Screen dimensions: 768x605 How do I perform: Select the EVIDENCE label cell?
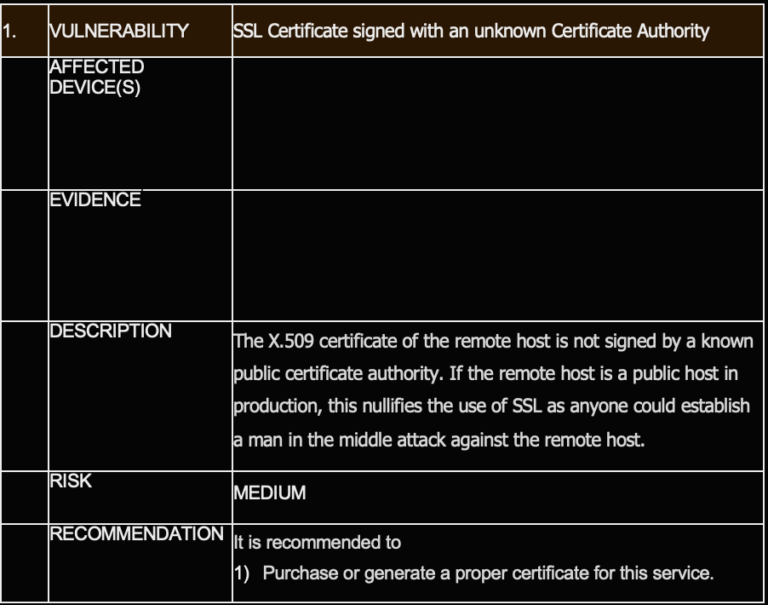95,200
